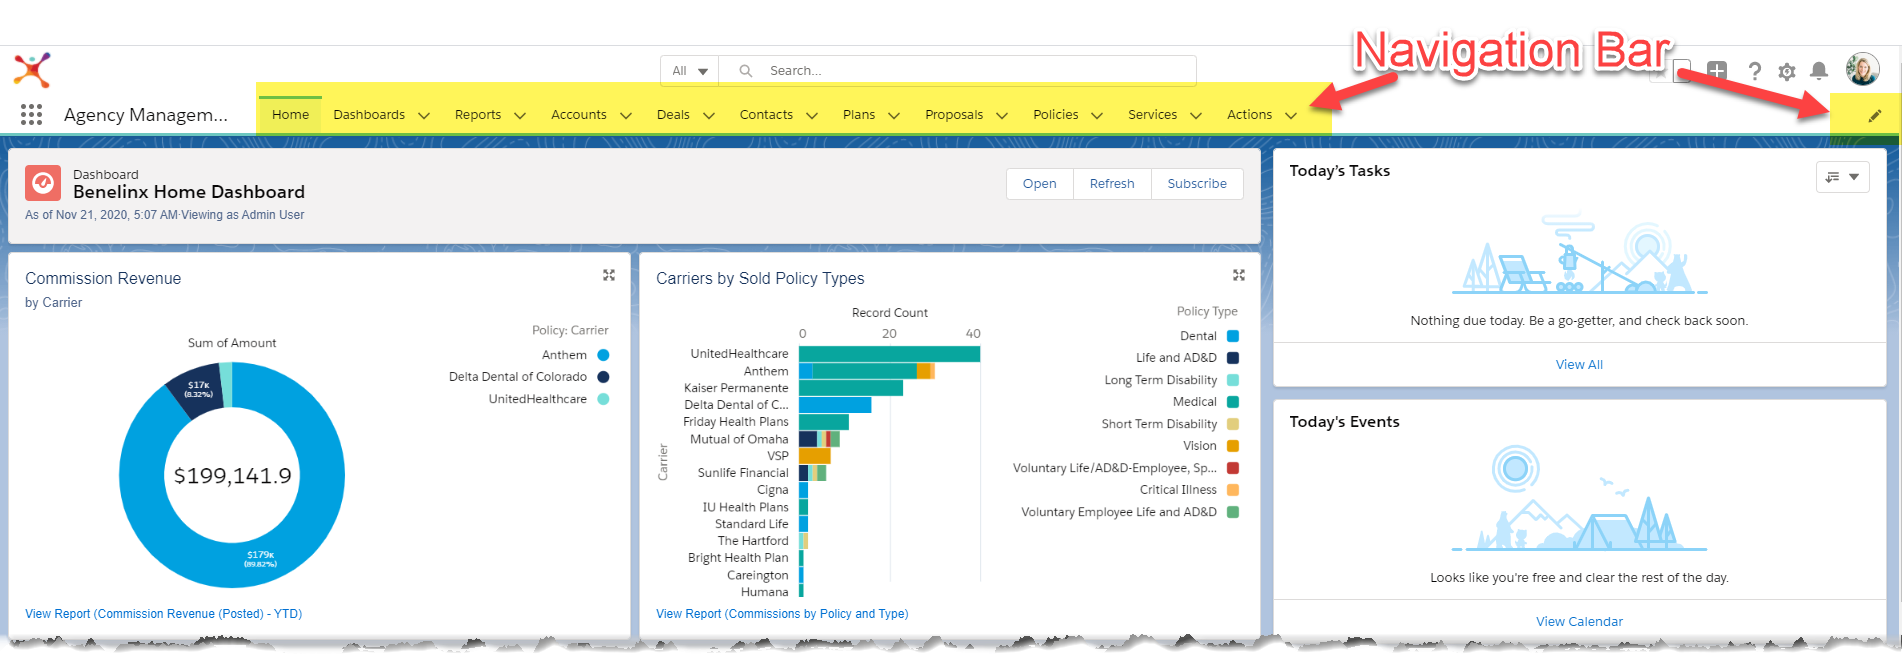1902x664 pixels.
Task: Open the Actions tab
Action: 1250,115
